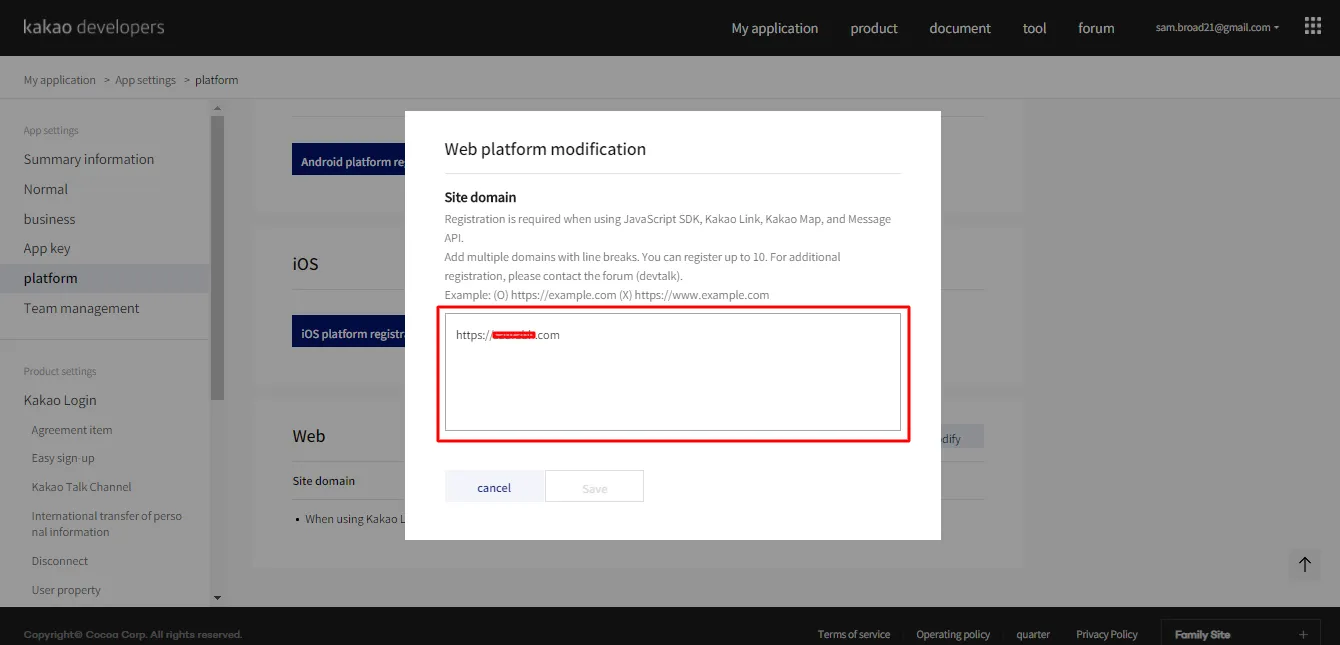The image size is (1340, 645).
Task: Open App key in the sidebar
Action: (x=47, y=248)
